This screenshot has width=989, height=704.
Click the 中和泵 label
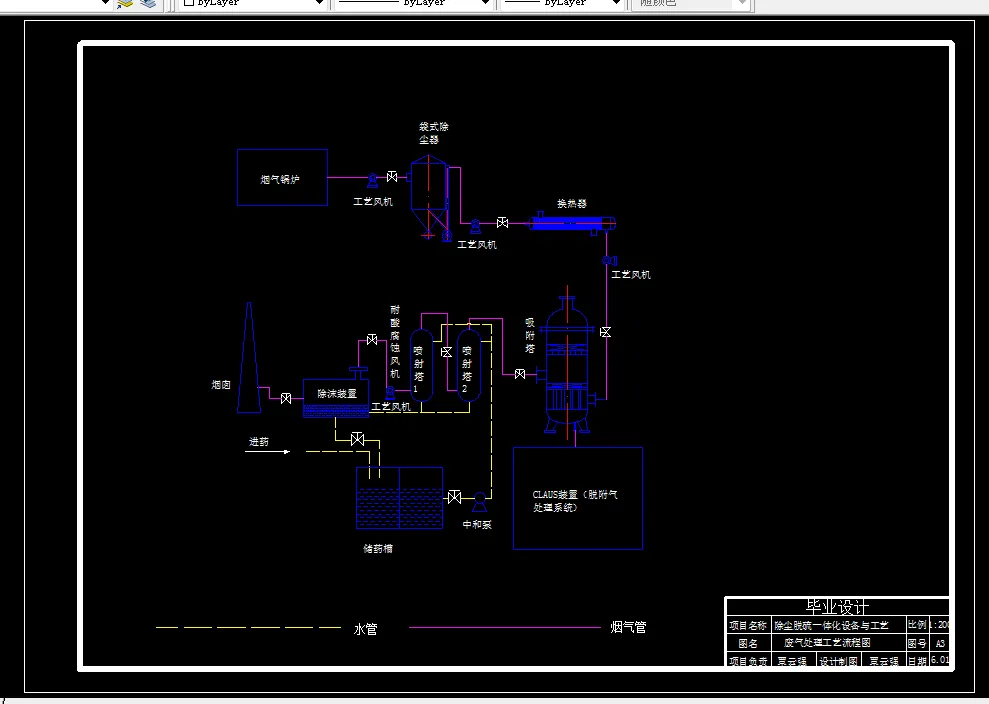coord(477,524)
